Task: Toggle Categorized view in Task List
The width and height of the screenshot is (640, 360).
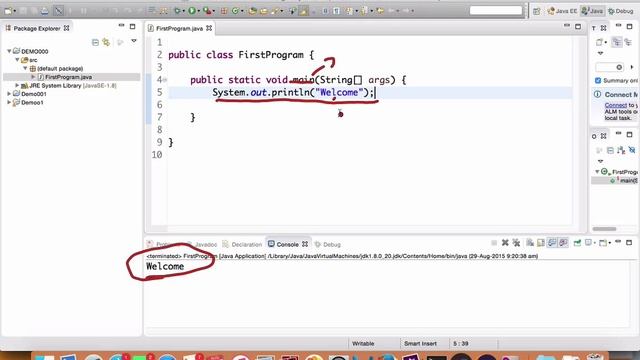Action: pyautogui.click(x=617, y=42)
